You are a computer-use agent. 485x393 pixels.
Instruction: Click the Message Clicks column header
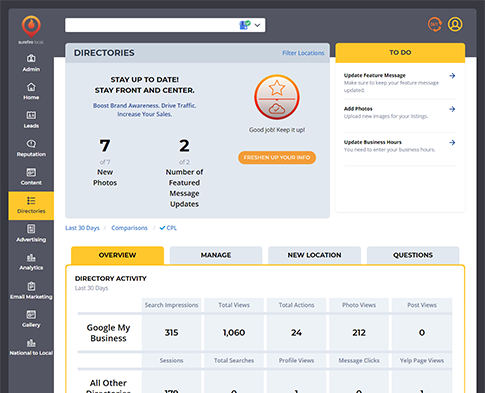[x=359, y=360]
